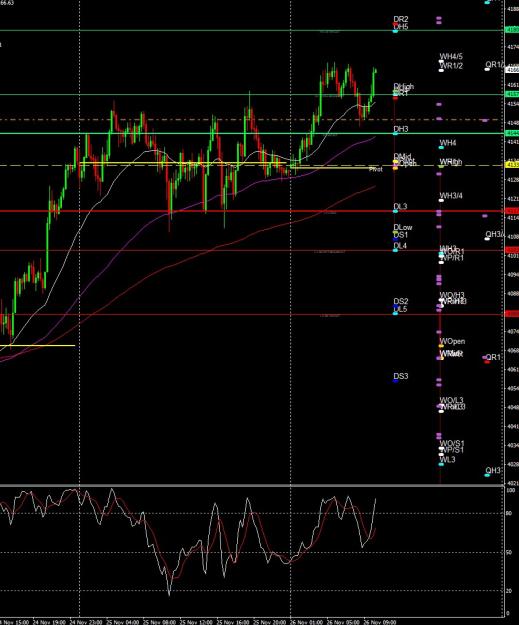The height and width of the screenshot is (625, 519).
Task: Click the DLow daily low label
Action: point(403,228)
